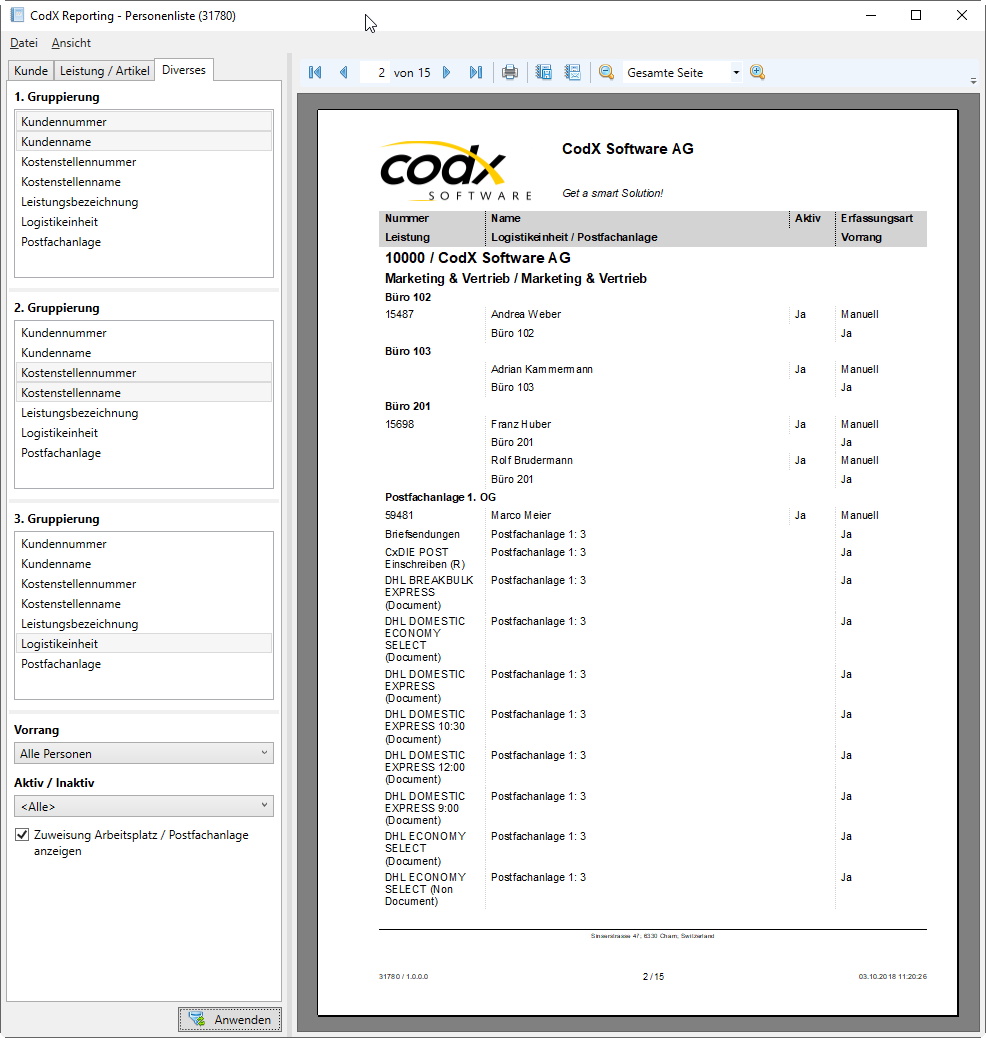Select Leistungsbezeichnung in 1. Gruppierung
Screen dimensions: 986x1038
point(144,202)
